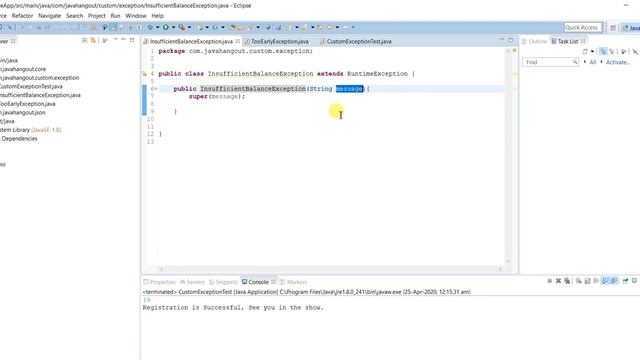Open External Tools dropdown arrow
640x360 pixels.
[189, 27]
